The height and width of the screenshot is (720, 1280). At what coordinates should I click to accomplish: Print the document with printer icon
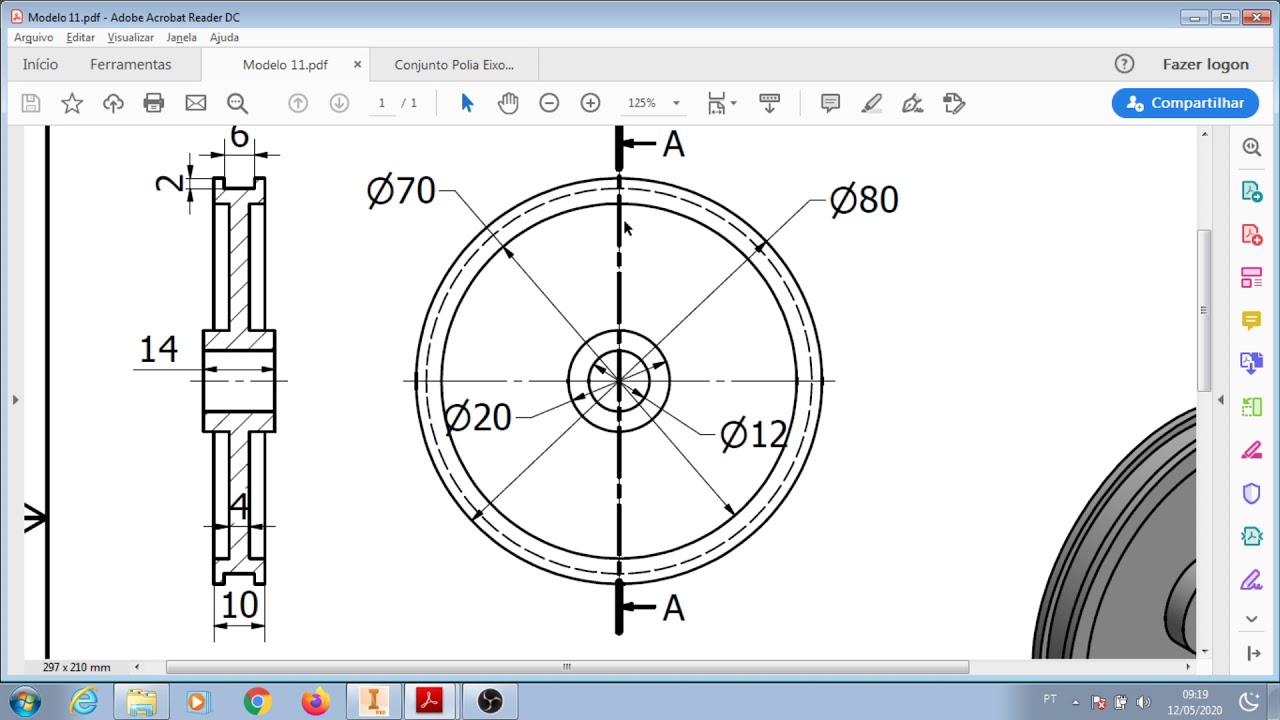[x=154, y=103]
